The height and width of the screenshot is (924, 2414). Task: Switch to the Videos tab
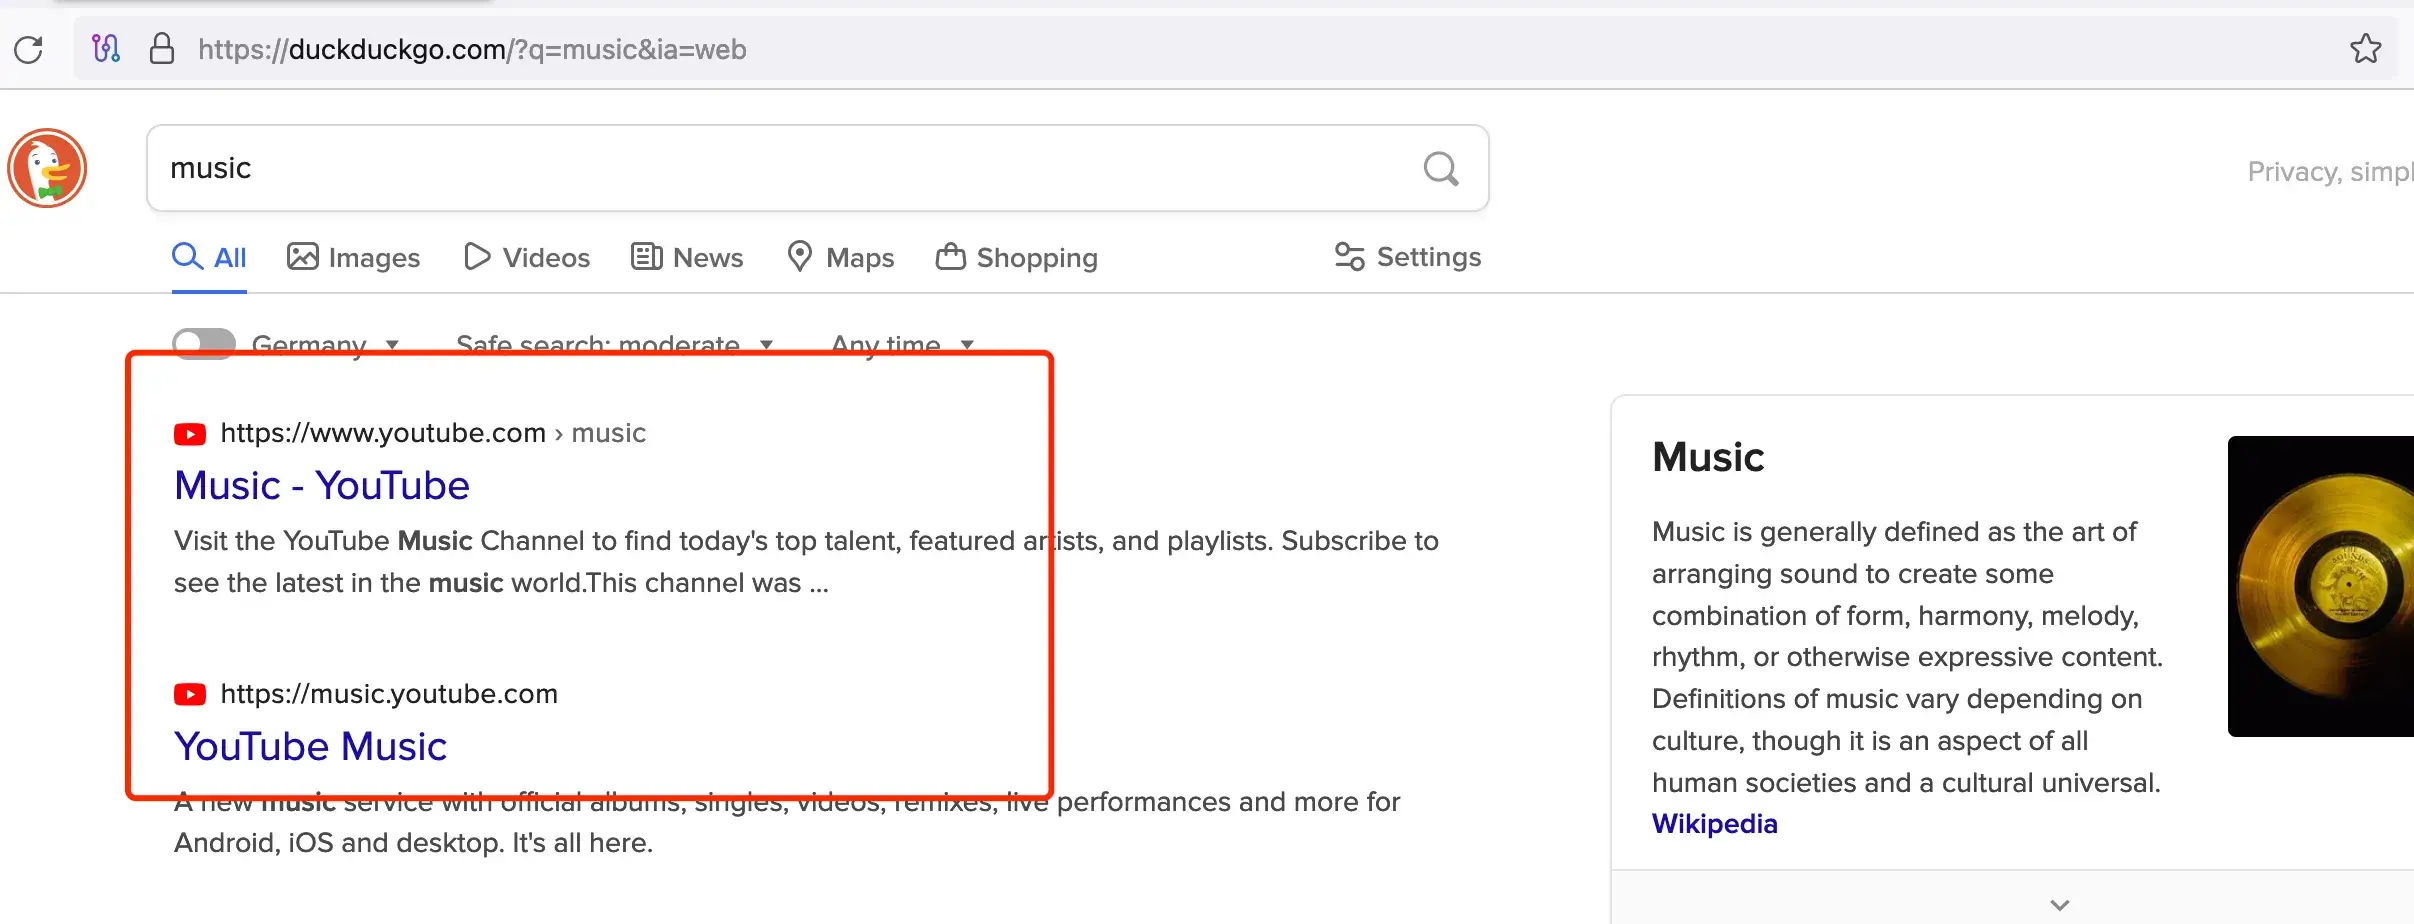[x=527, y=258]
